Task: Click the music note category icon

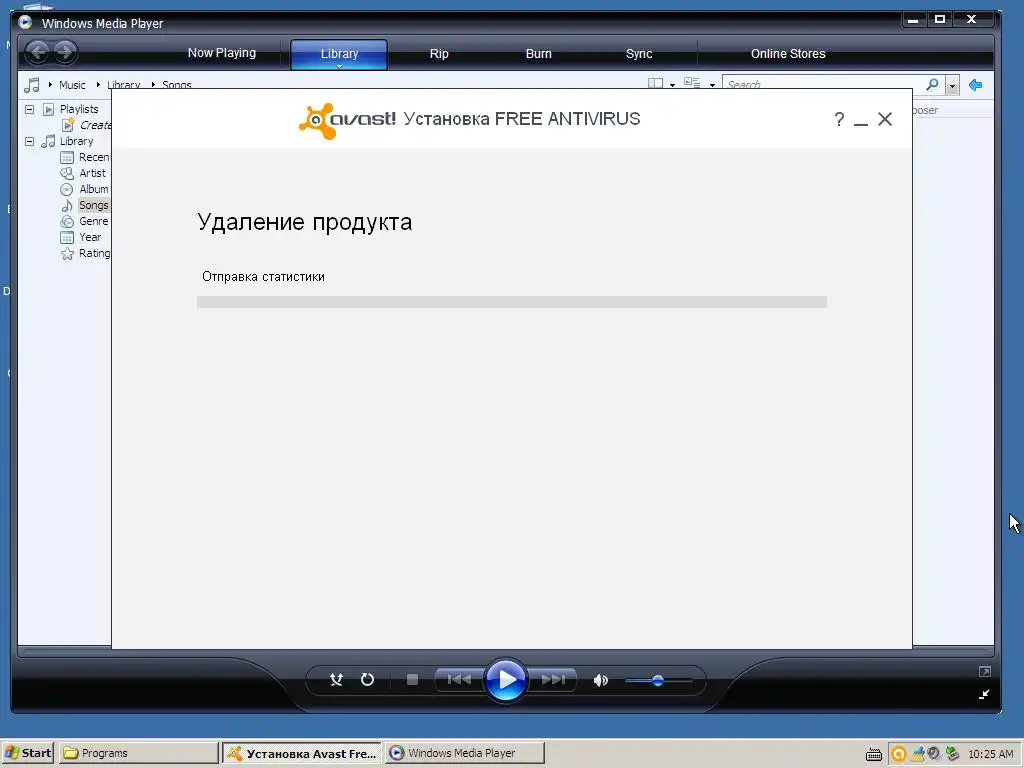Action: [32, 84]
